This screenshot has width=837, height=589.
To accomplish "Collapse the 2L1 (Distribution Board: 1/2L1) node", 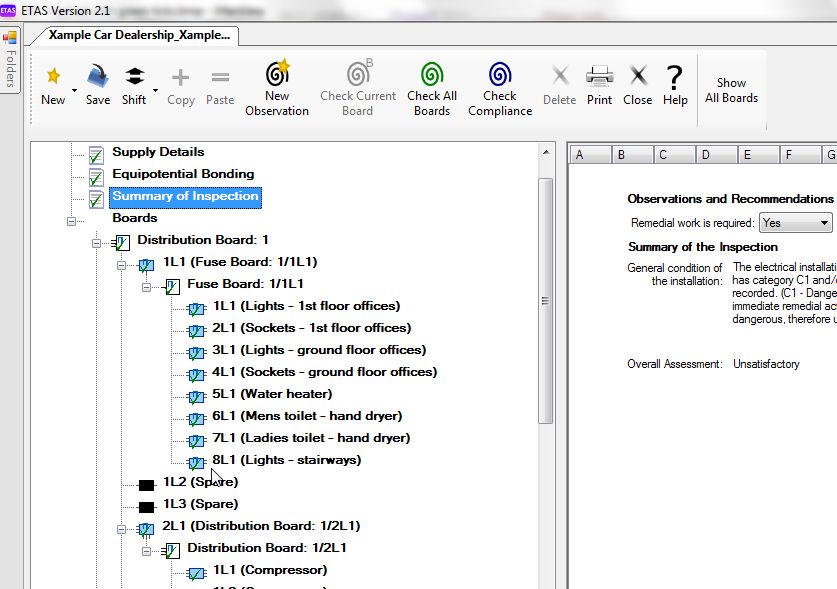I will 121,529.
